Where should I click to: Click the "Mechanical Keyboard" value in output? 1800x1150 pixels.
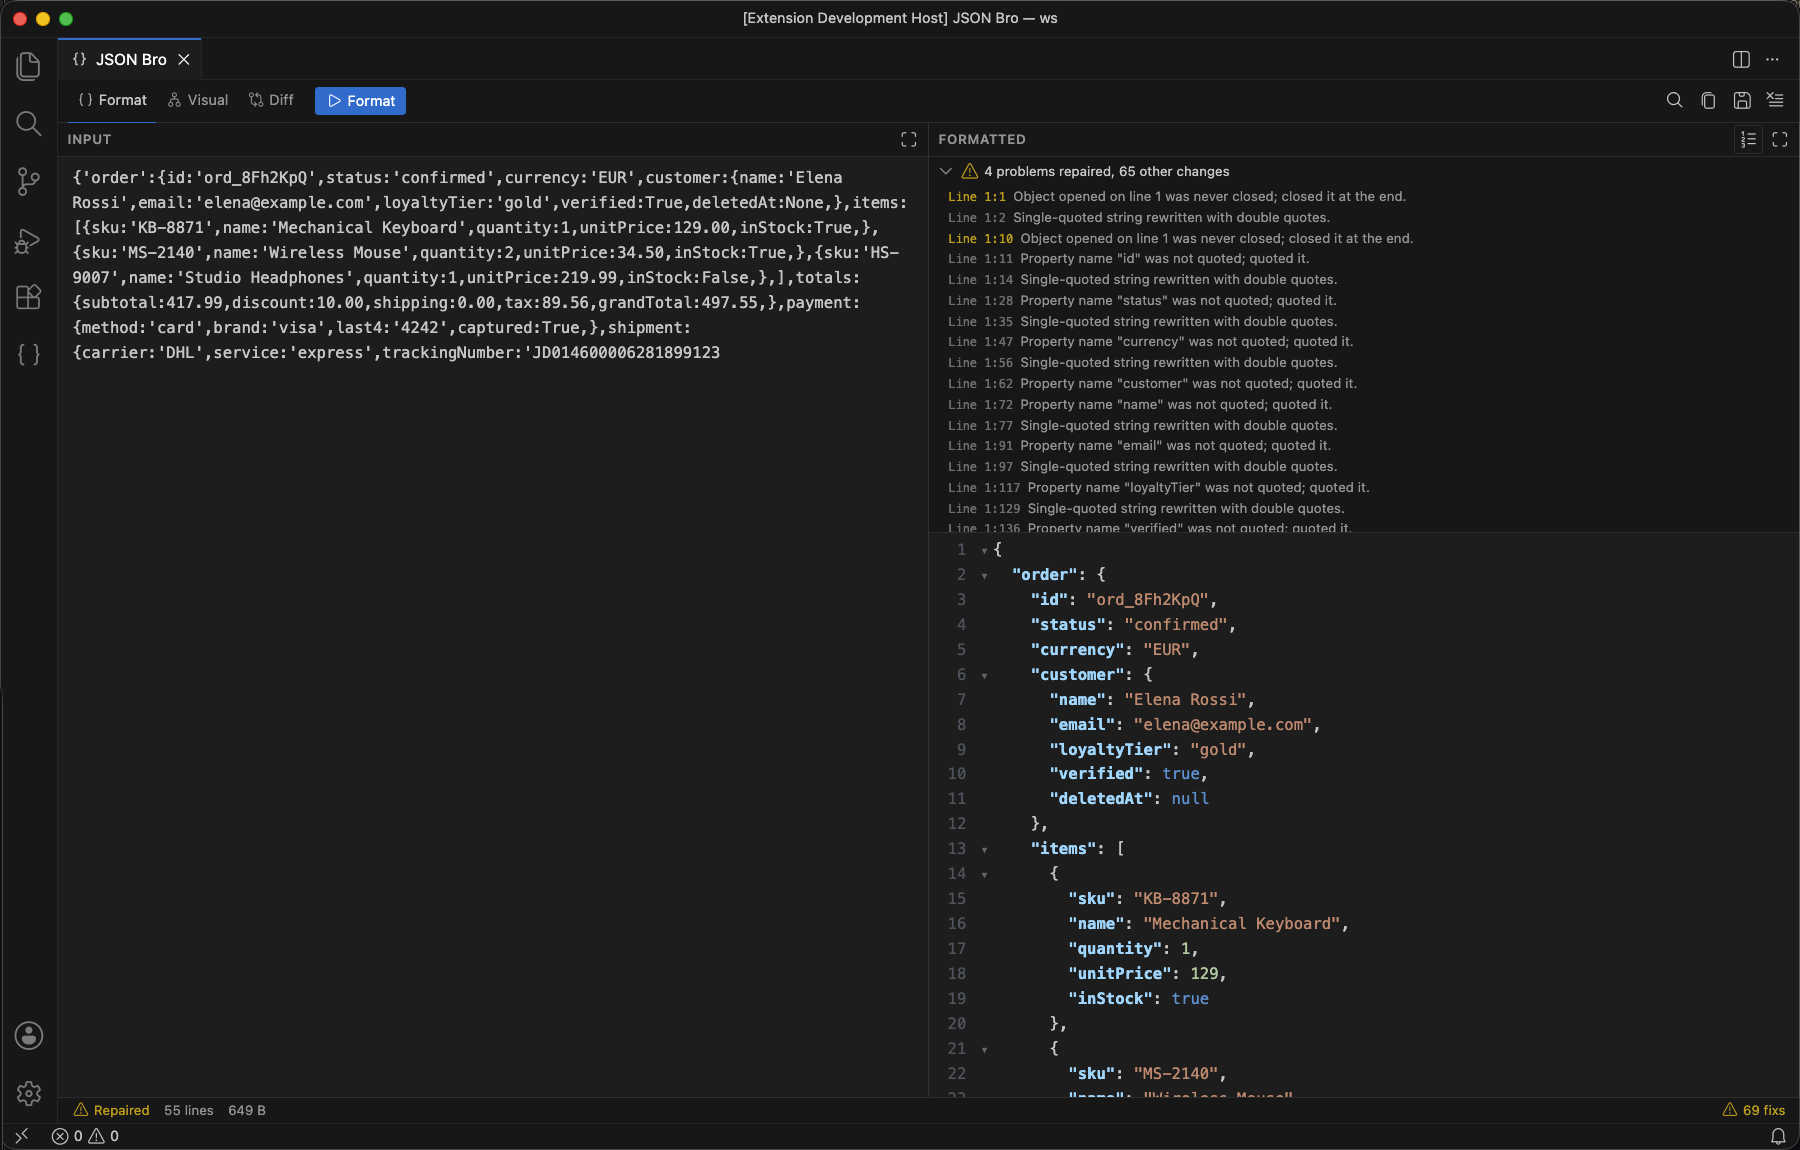[x=1241, y=924]
